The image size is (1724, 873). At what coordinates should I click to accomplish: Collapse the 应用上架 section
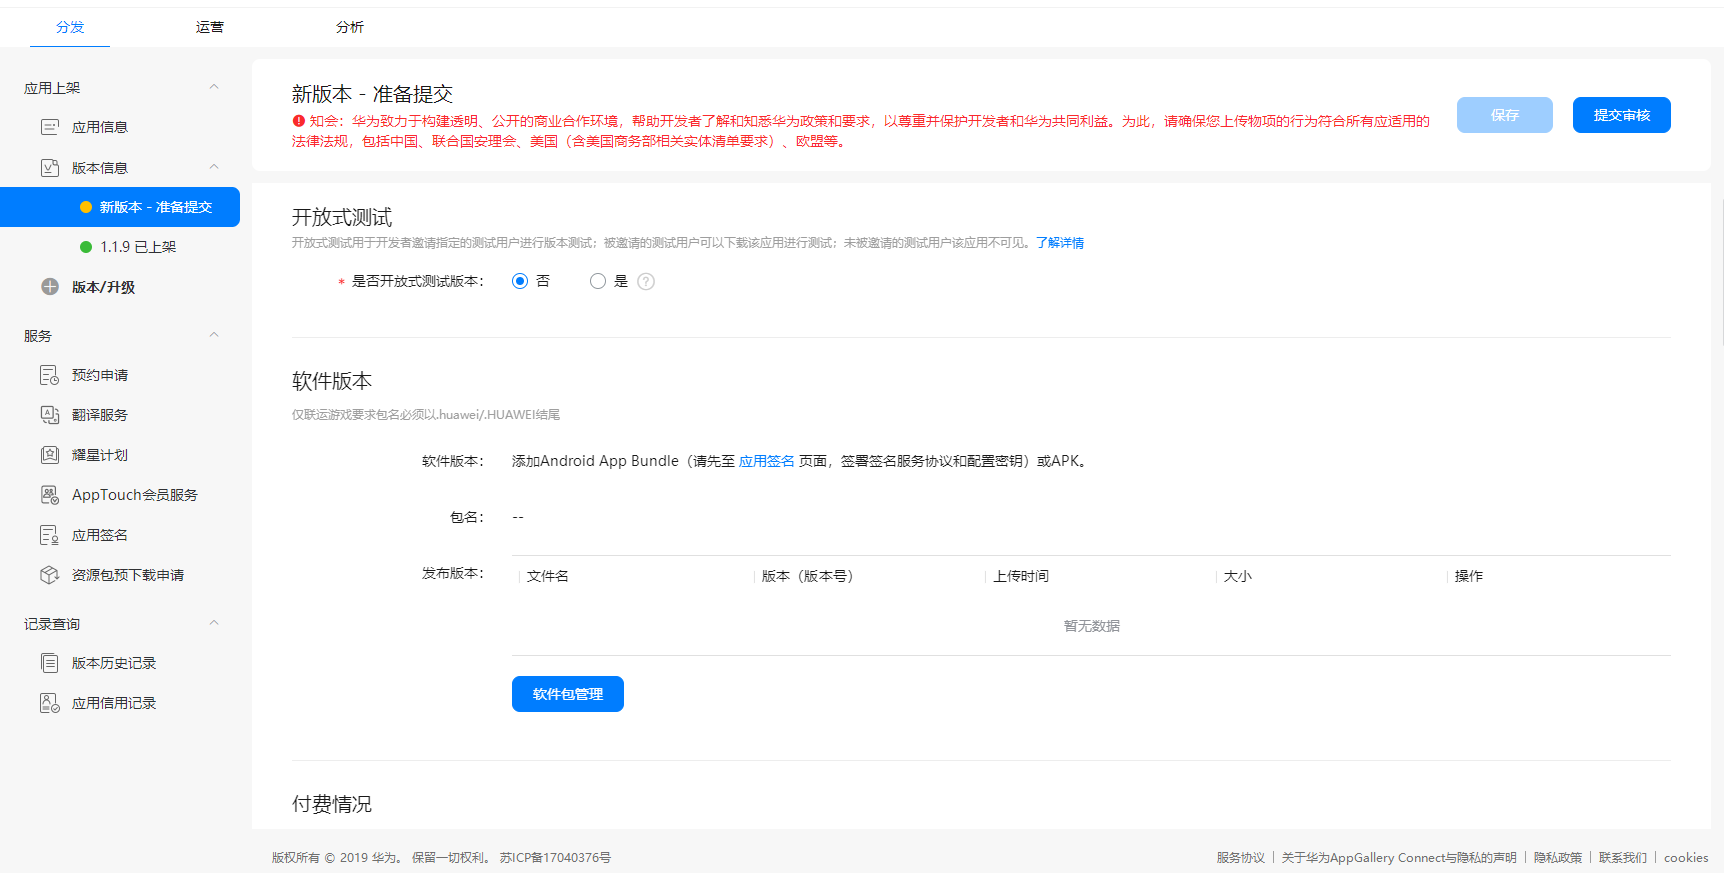pyautogui.click(x=214, y=87)
